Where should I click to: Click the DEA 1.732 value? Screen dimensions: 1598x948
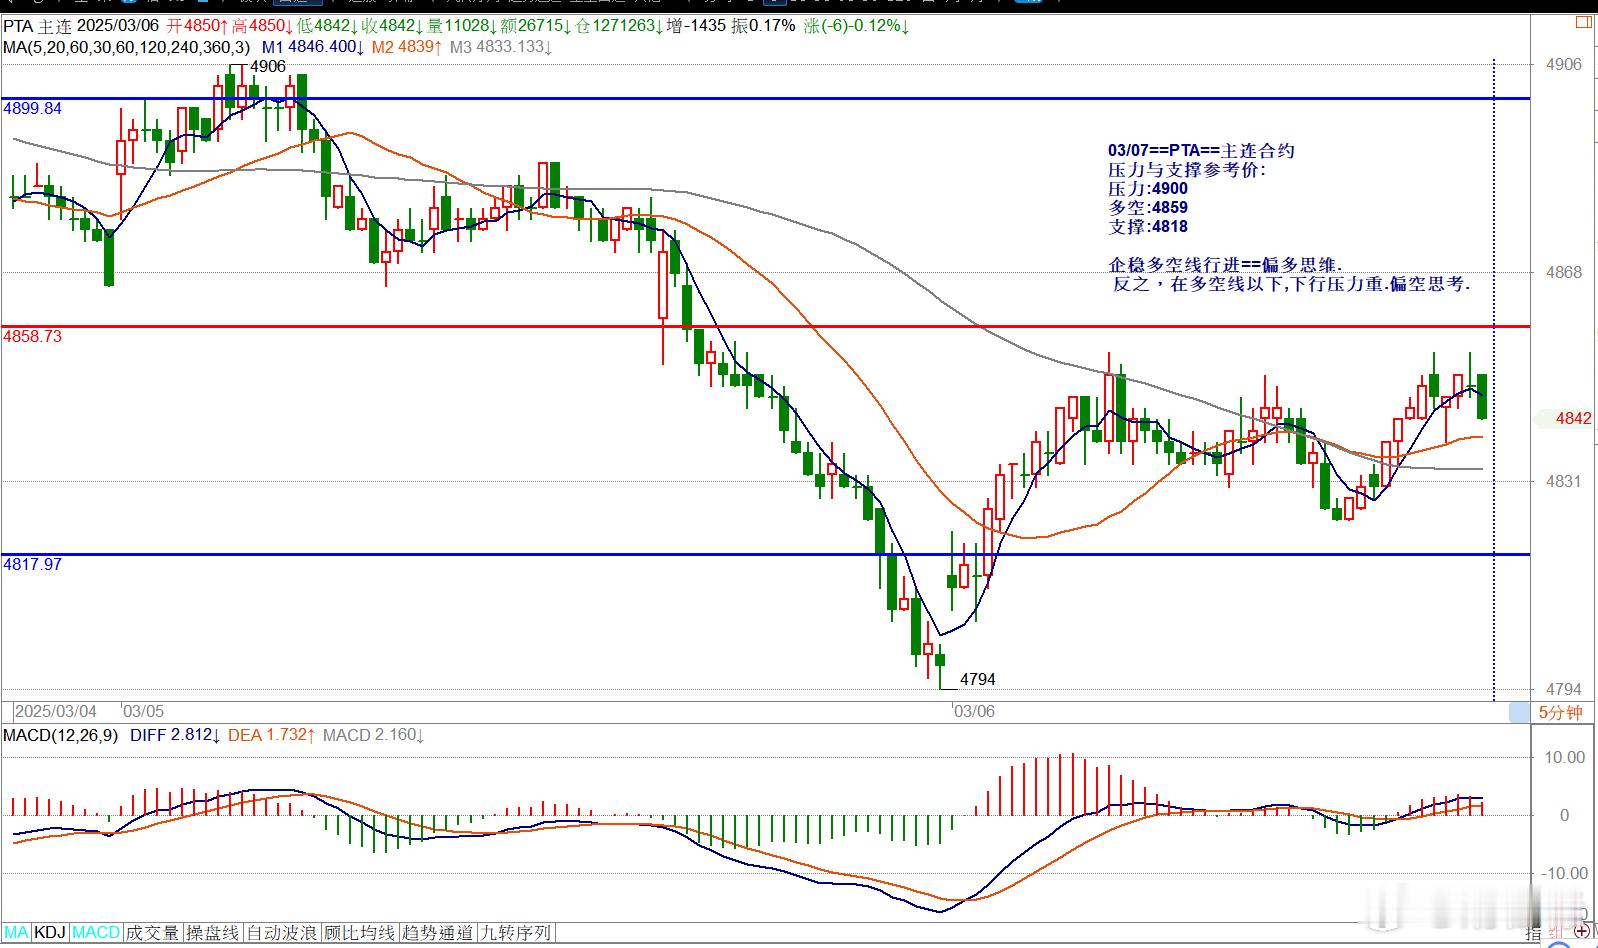(272, 735)
